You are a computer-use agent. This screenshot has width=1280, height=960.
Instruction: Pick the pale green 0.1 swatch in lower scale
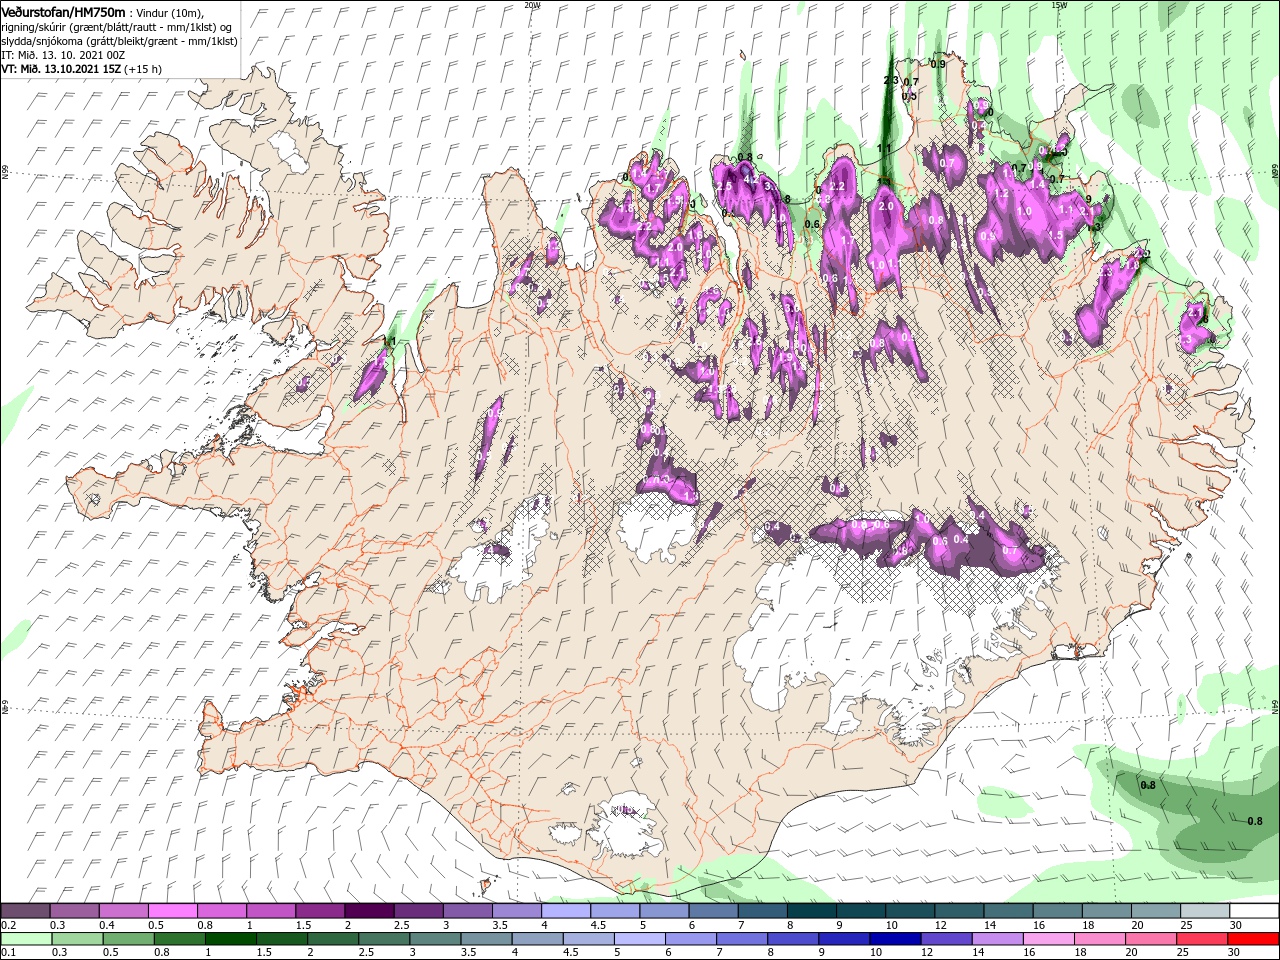(x=27, y=939)
